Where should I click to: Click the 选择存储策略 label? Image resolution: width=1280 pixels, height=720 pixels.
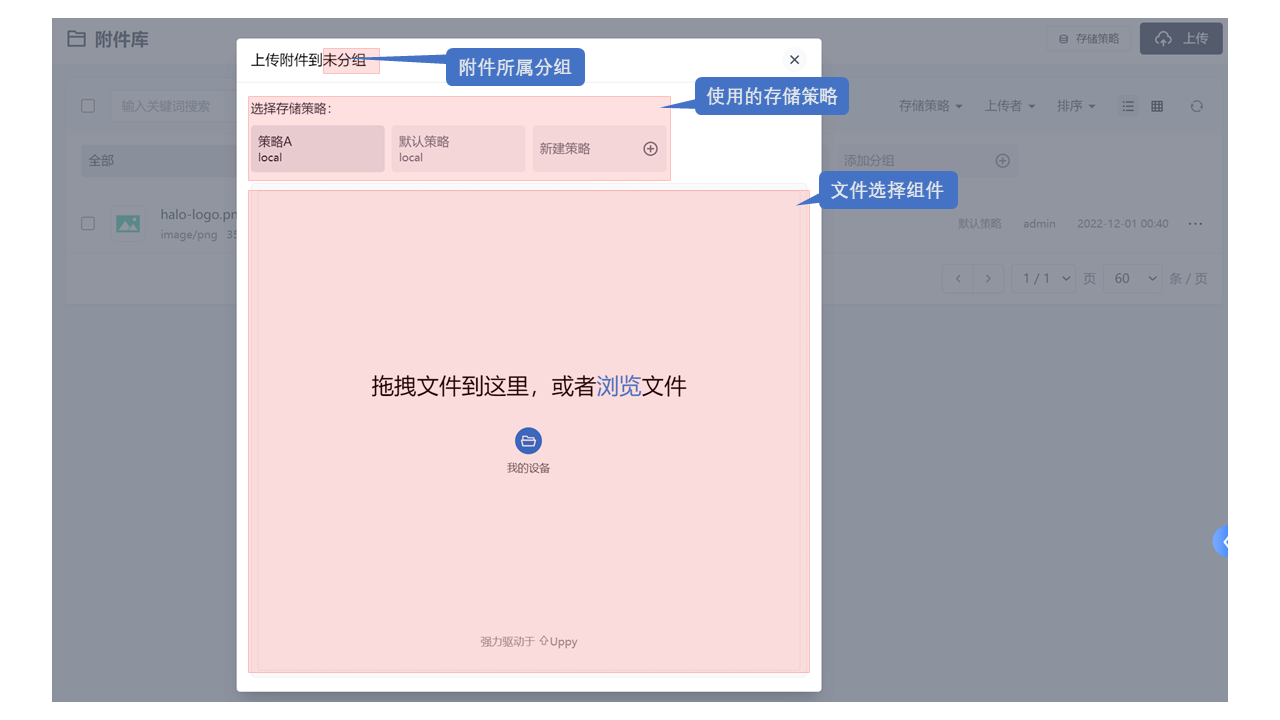tap(291, 108)
